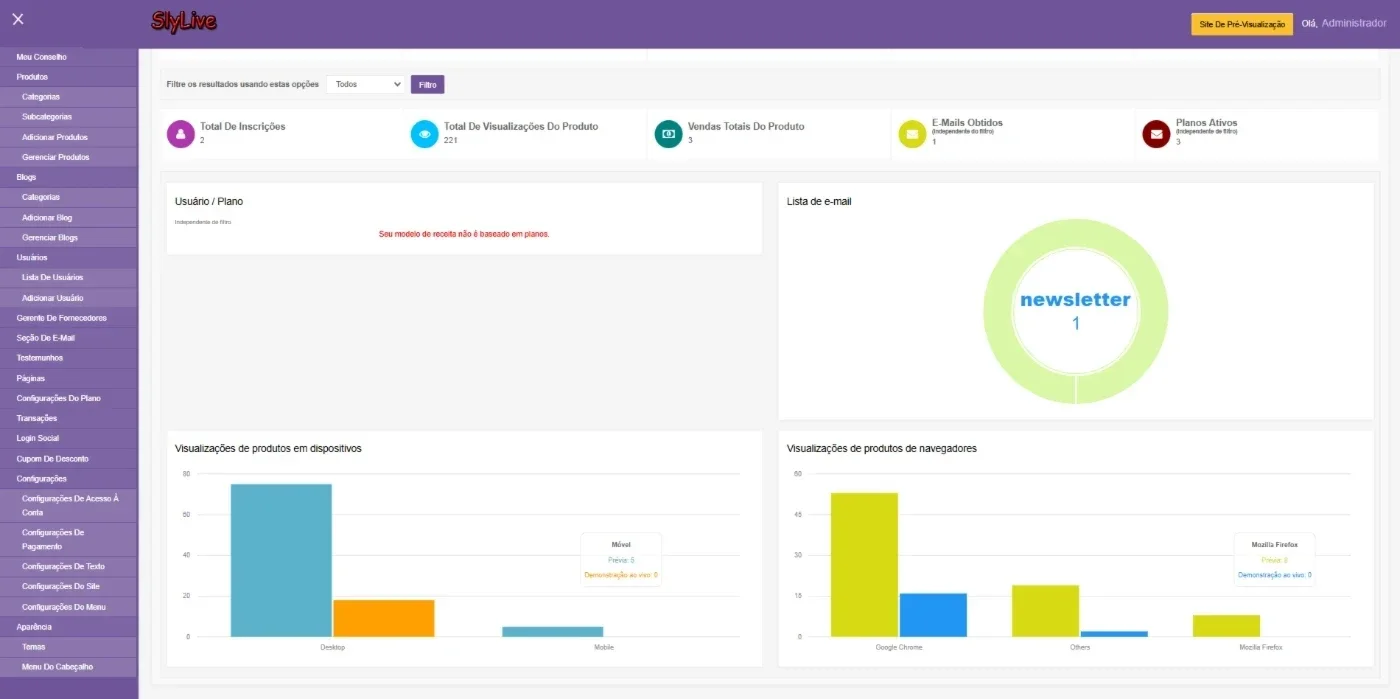The width and height of the screenshot is (1400, 699).
Task: Expand the Blogs menu section
Action: coord(68,177)
